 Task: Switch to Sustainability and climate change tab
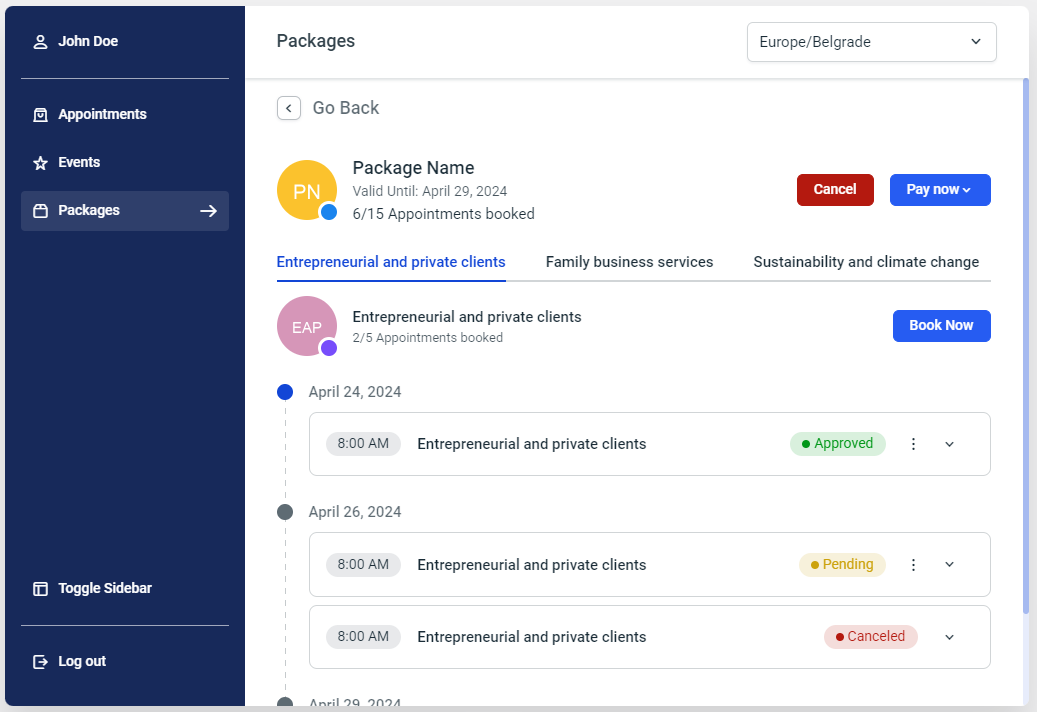(x=866, y=262)
